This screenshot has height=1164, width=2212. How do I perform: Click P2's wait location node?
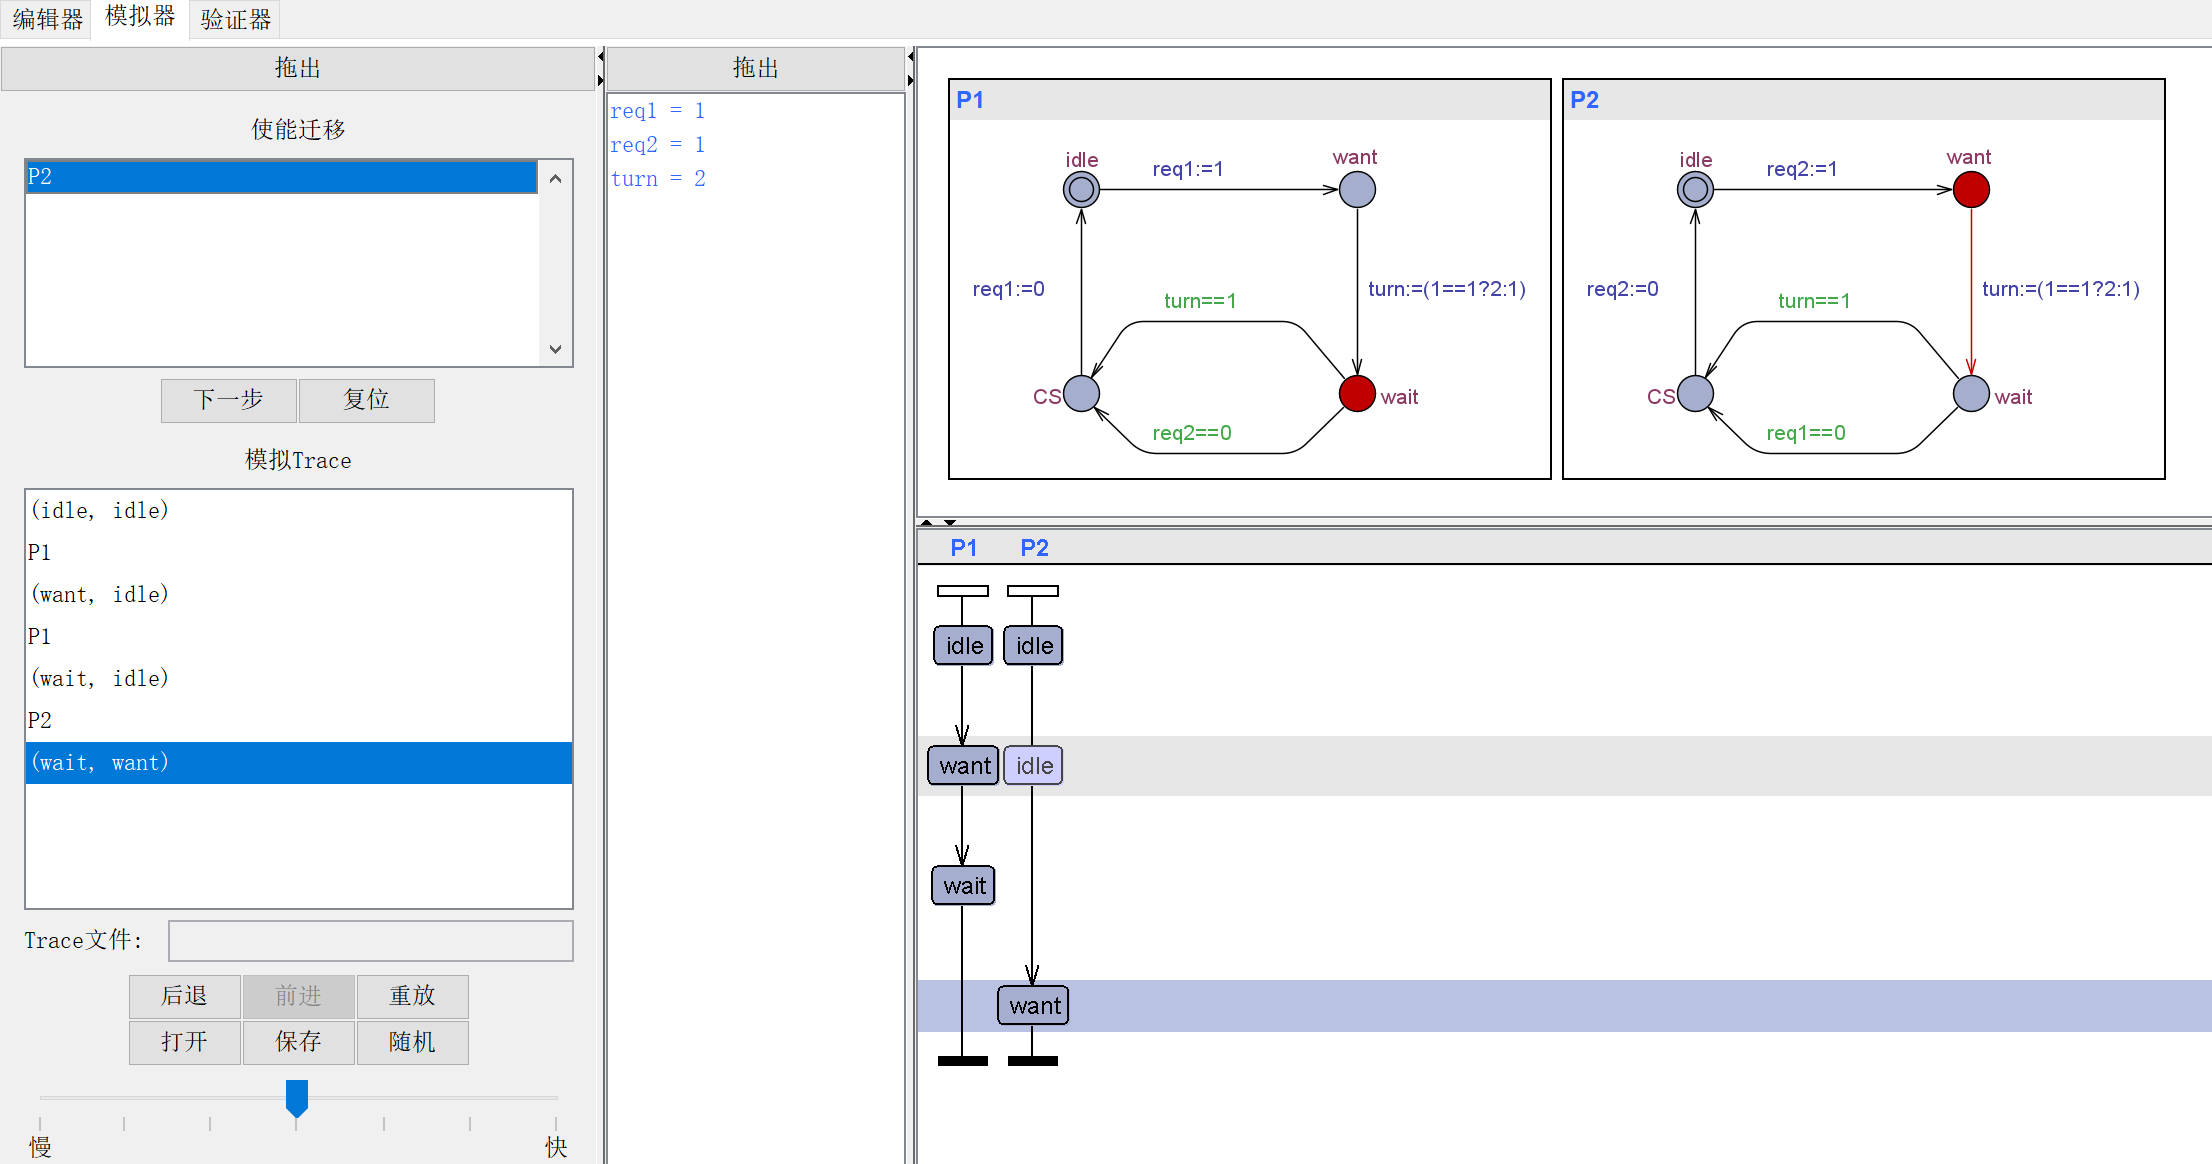coord(1971,393)
